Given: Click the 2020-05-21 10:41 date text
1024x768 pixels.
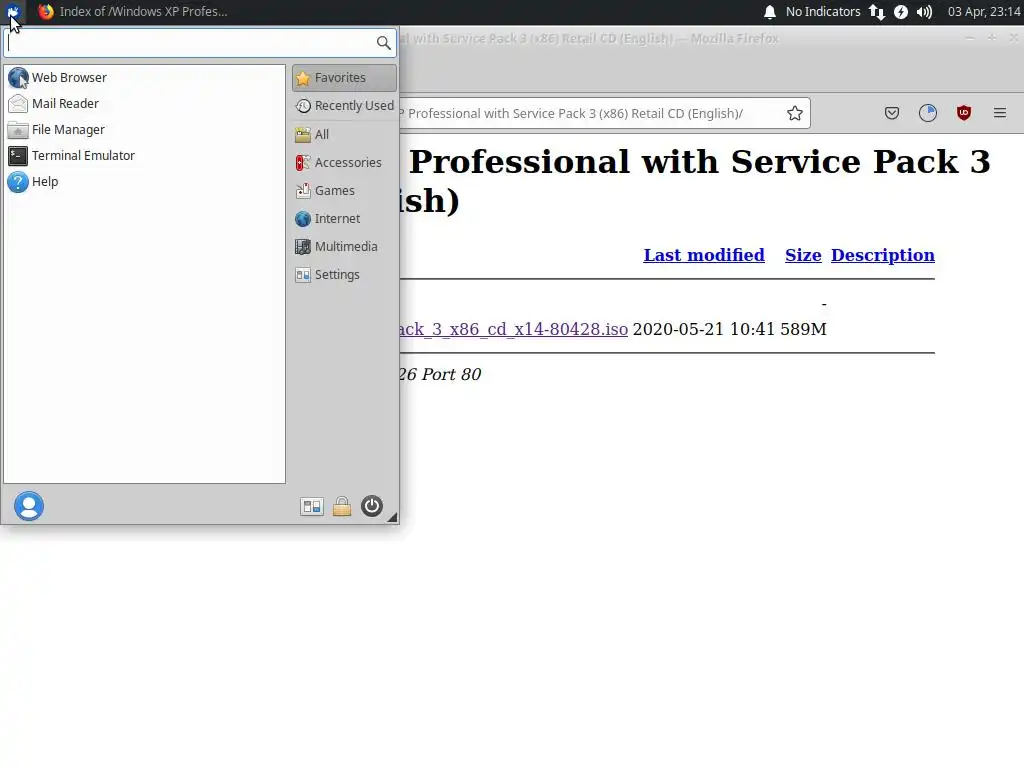Looking at the screenshot, I should pos(704,329).
